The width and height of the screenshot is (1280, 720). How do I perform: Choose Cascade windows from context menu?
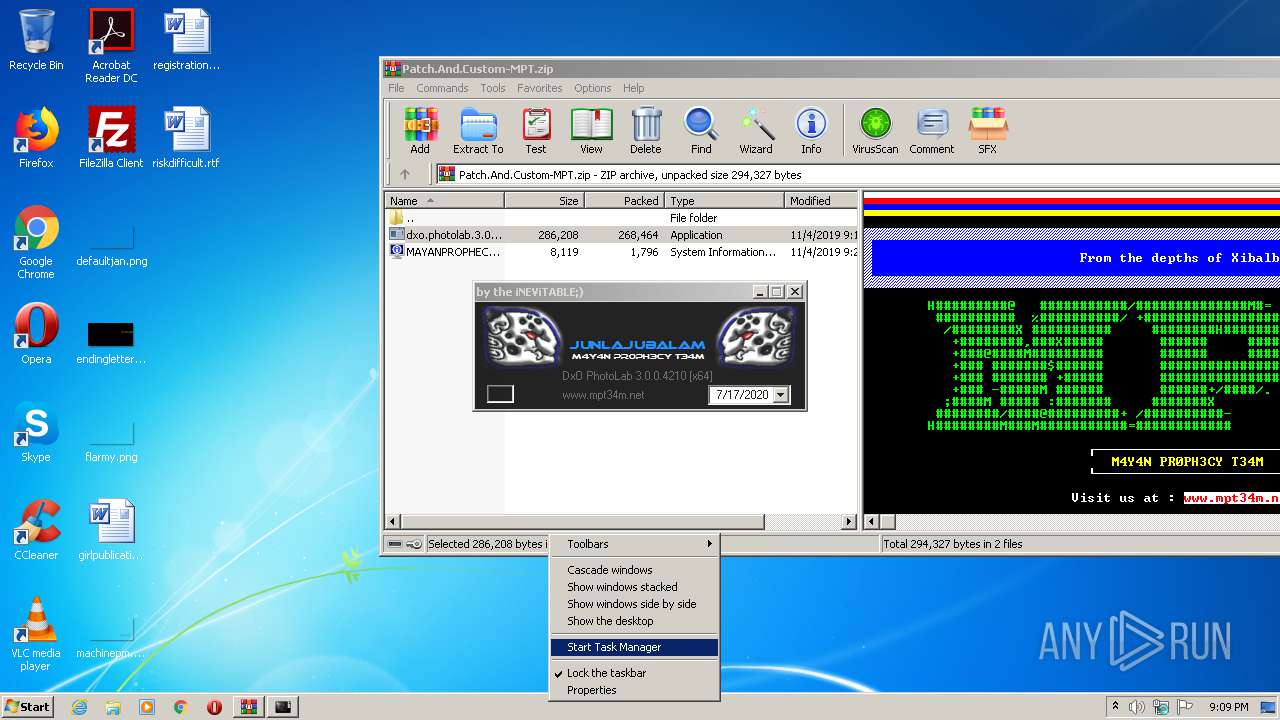(x=634, y=570)
